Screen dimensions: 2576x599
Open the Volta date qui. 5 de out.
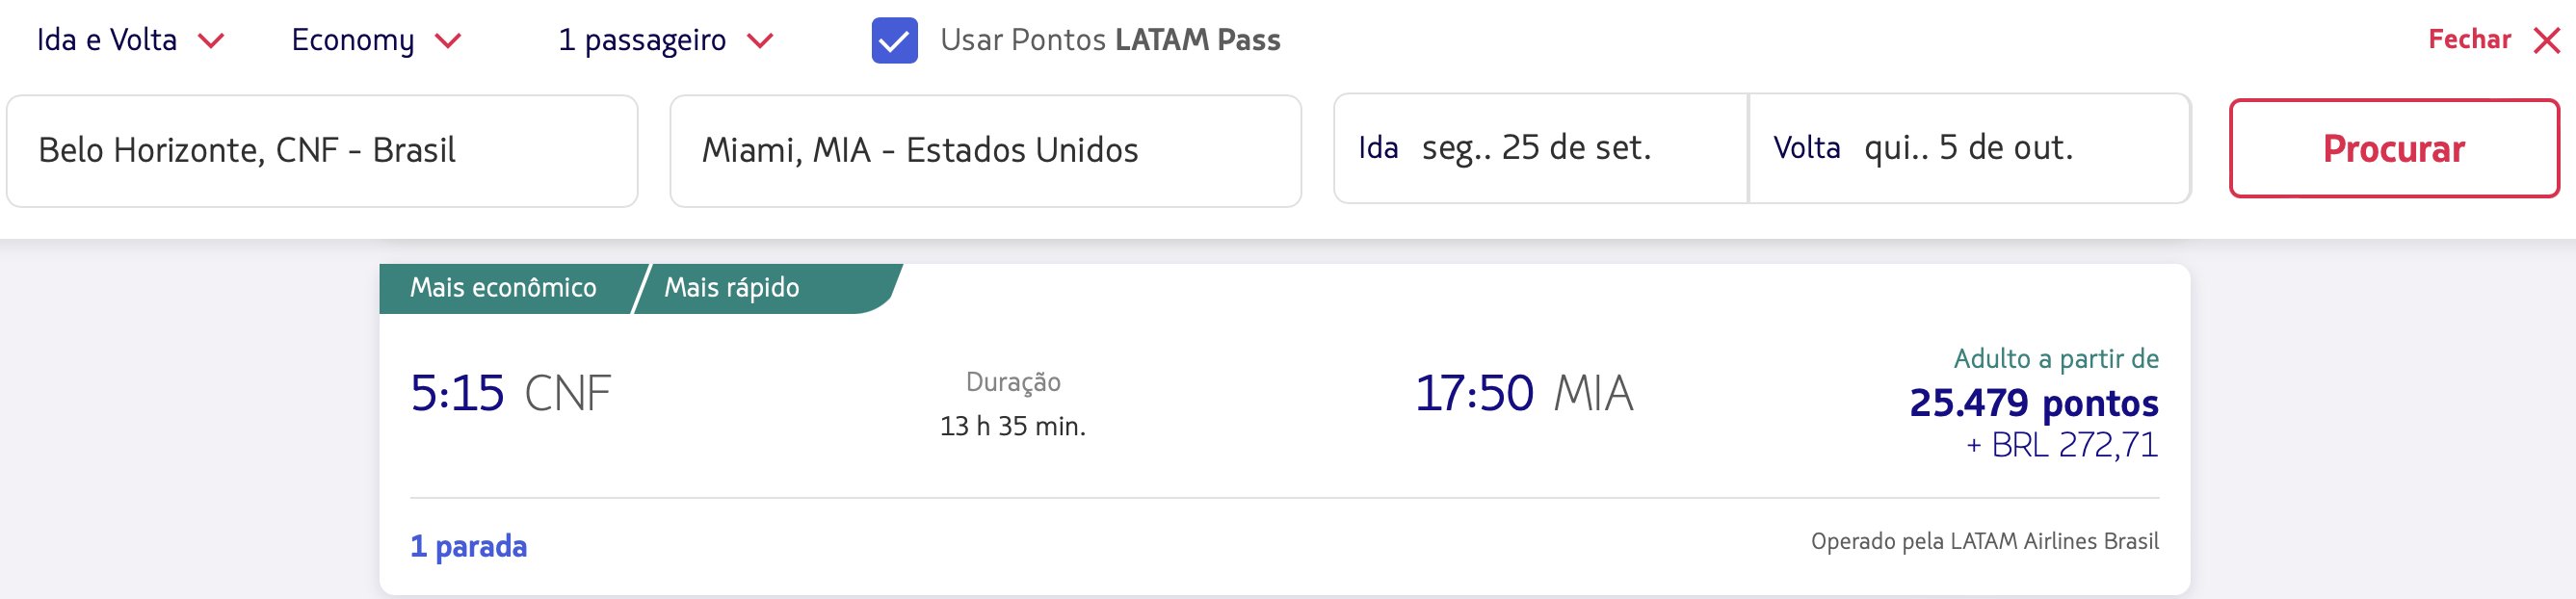pyautogui.click(x=1970, y=148)
